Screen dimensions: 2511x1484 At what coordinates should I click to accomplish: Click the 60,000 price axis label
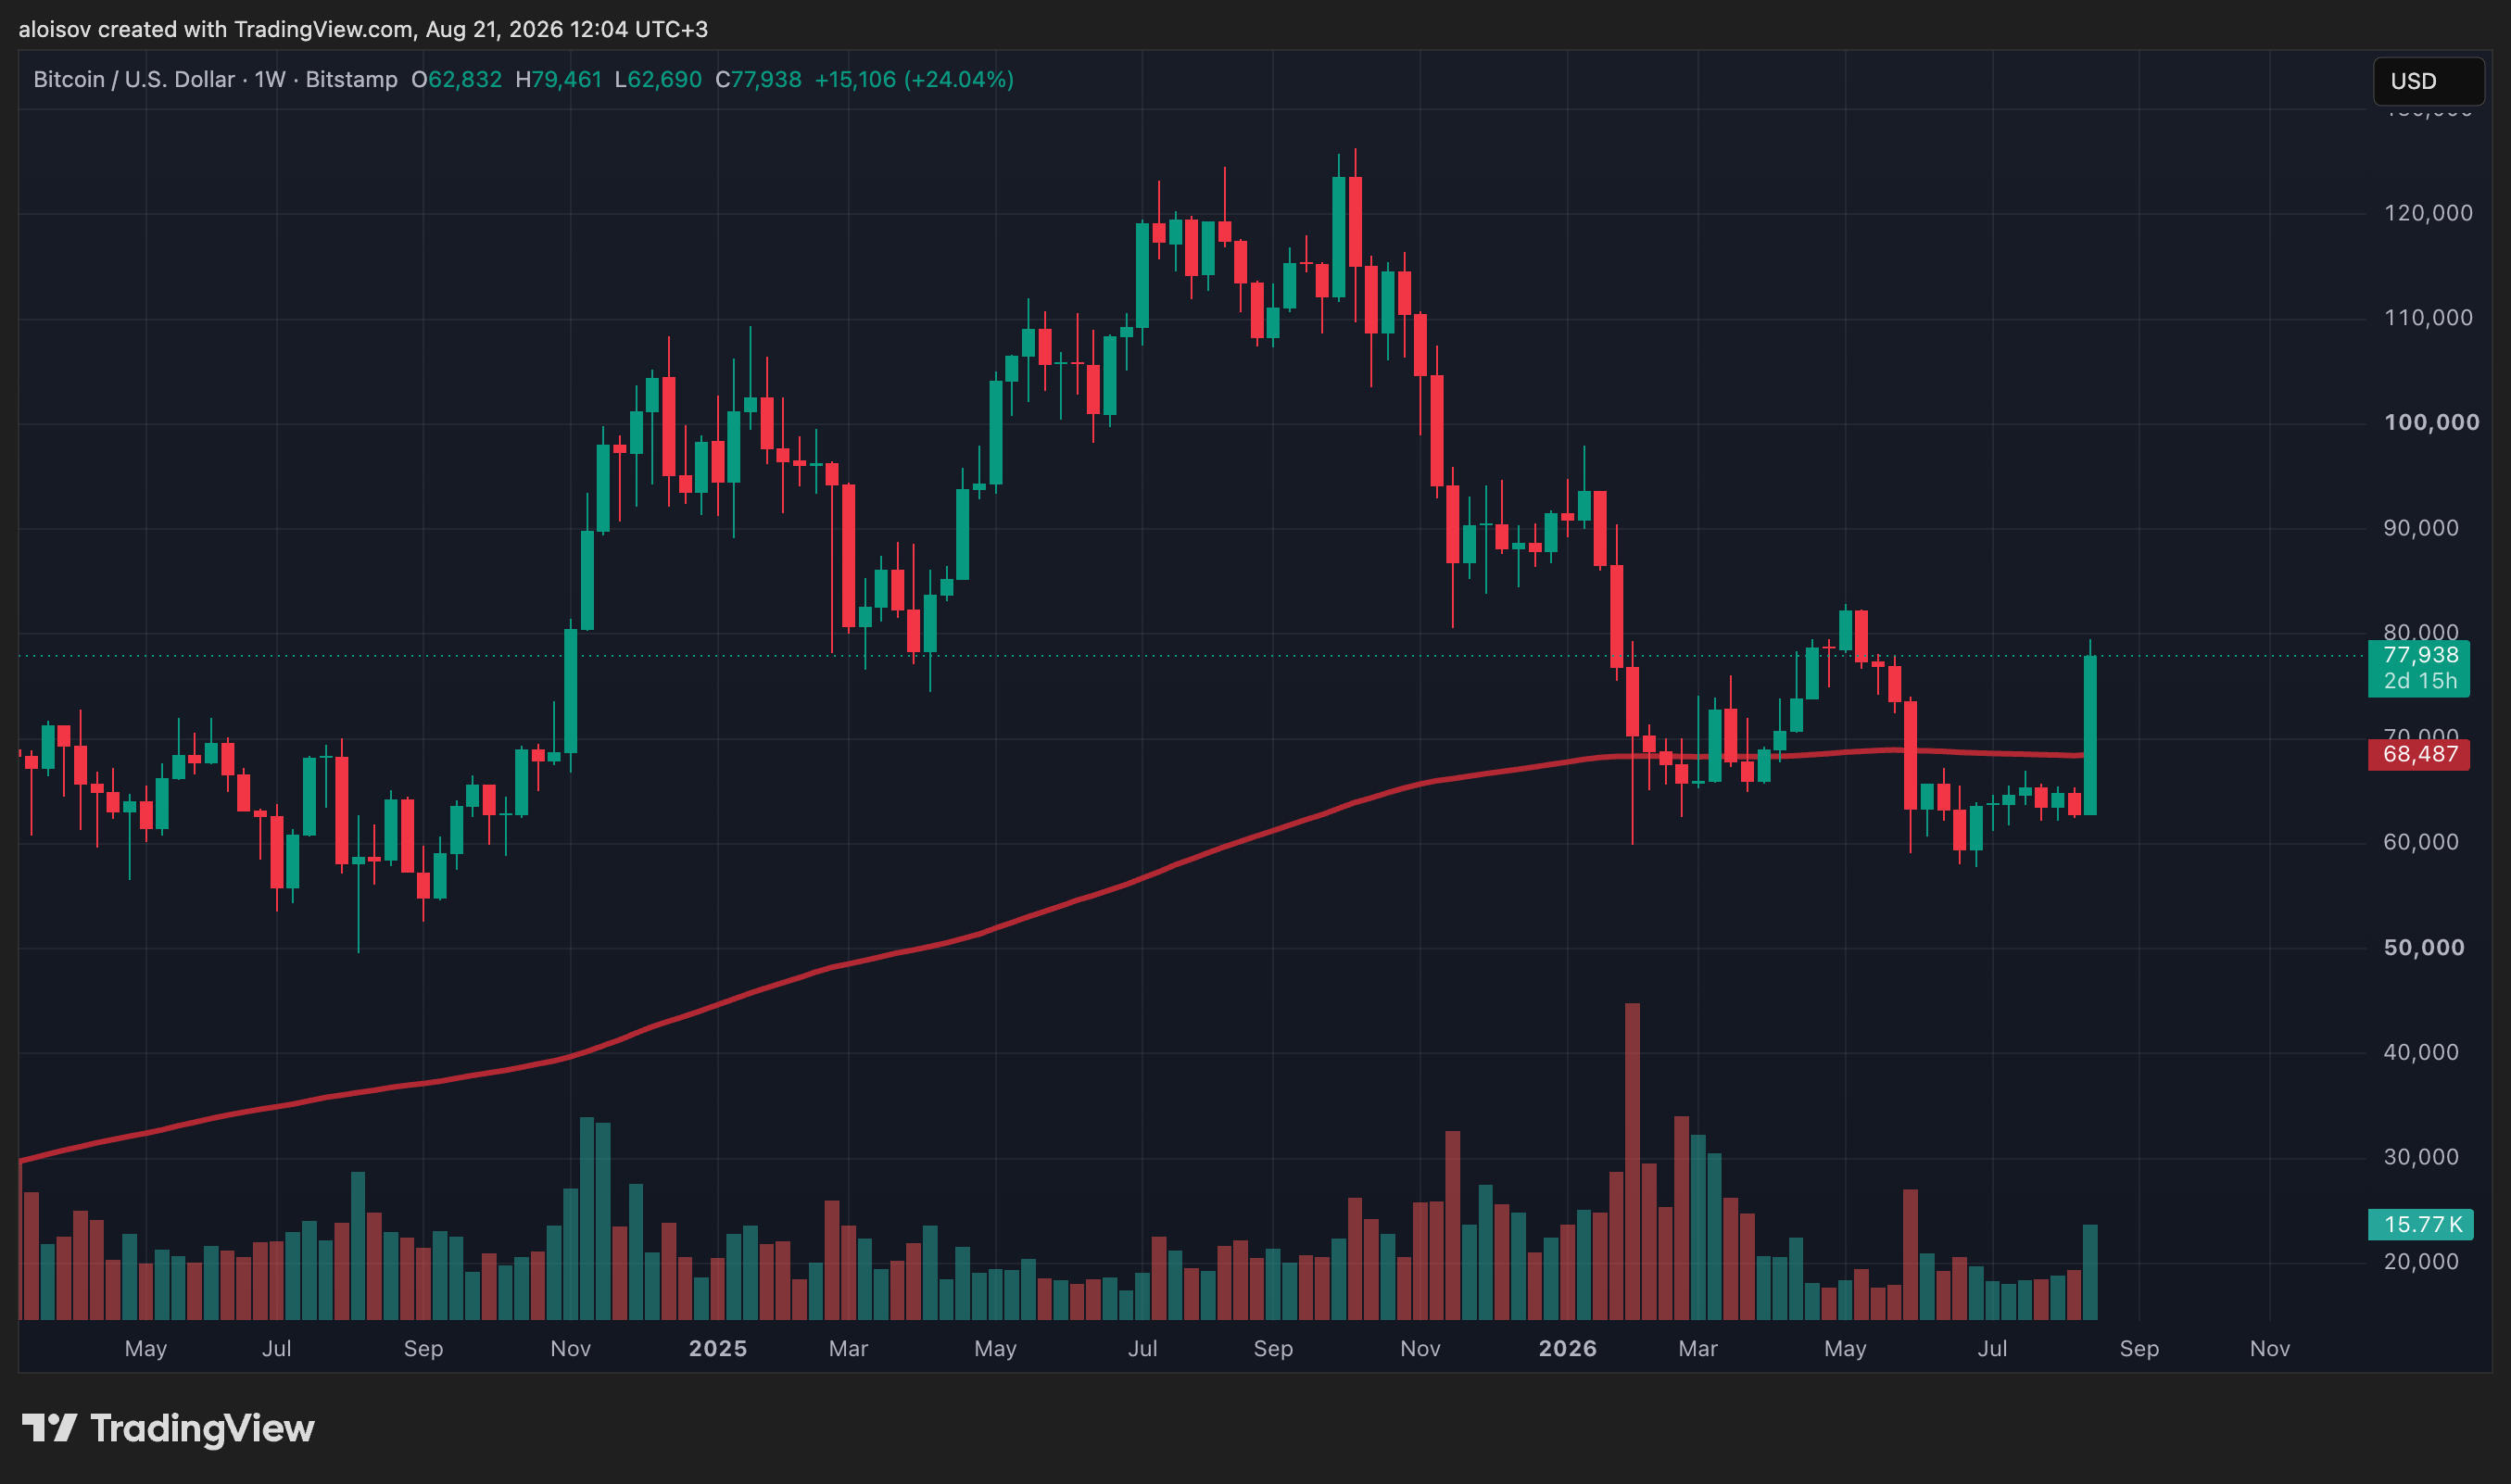click(2421, 842)
